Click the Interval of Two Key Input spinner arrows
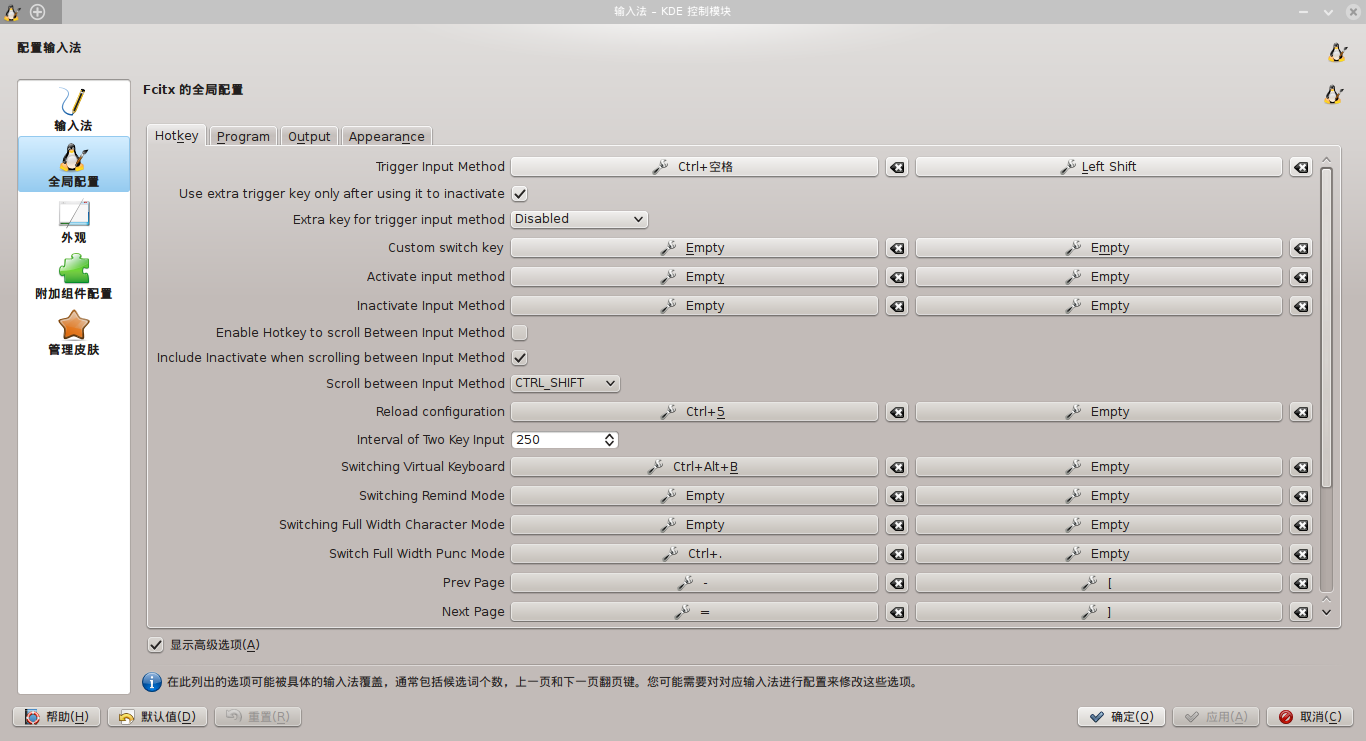The height and width of the screenshot is (741, 1366). (610, 440)
